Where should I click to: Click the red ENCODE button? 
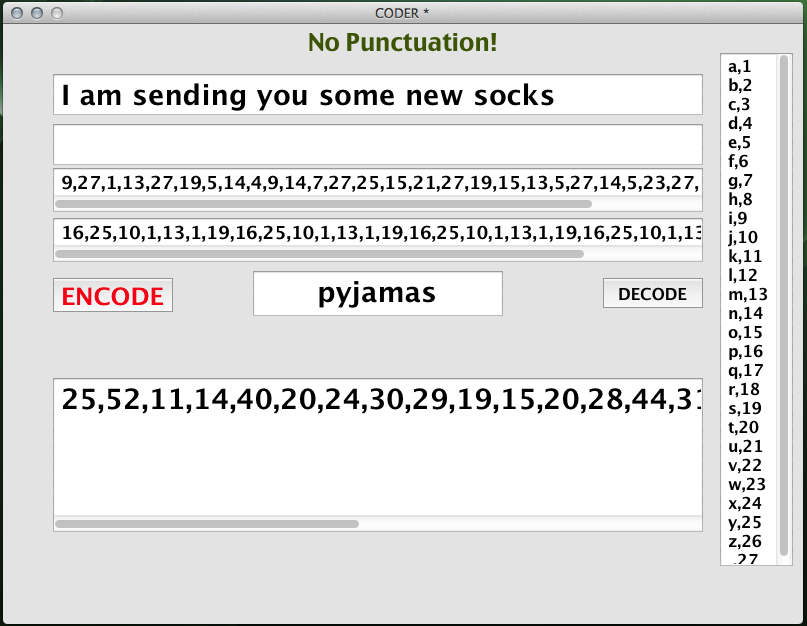112,296
